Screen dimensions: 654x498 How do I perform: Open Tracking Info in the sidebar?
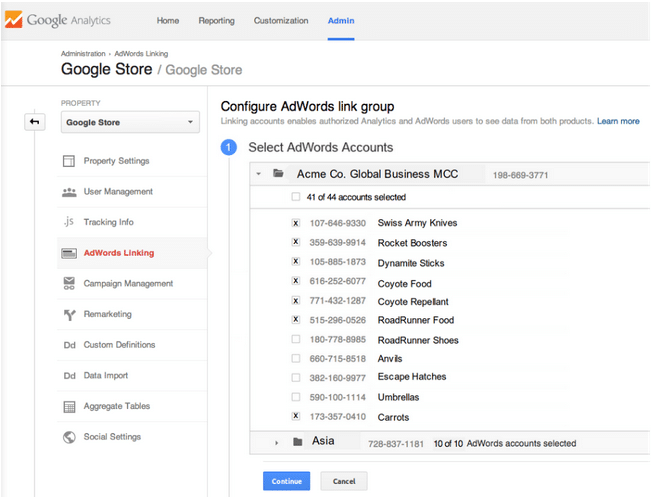coord(108,222)
